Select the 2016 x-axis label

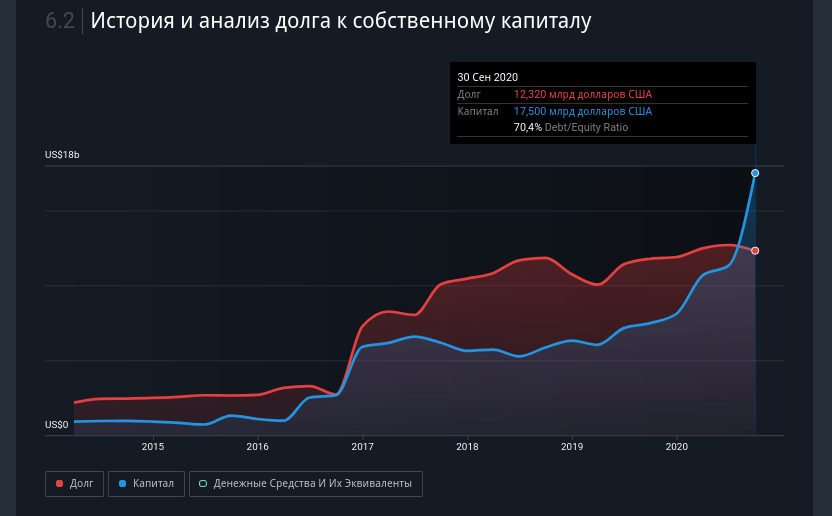(257, 447)
